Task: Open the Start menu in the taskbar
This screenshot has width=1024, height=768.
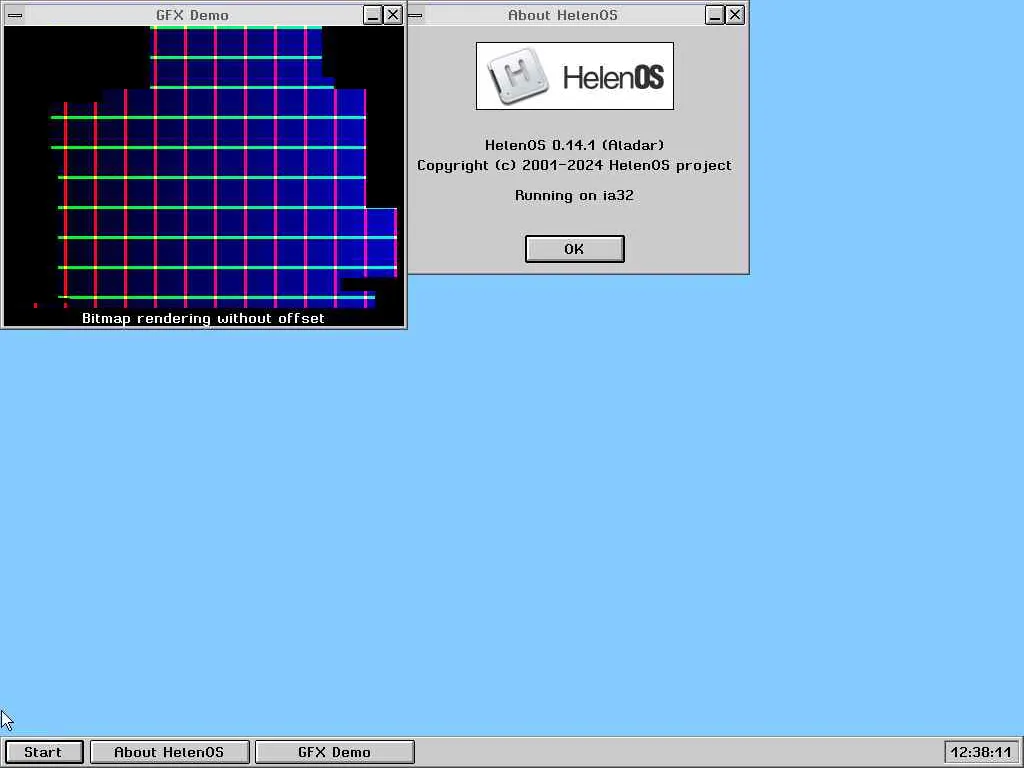Action: click(44, 752)
